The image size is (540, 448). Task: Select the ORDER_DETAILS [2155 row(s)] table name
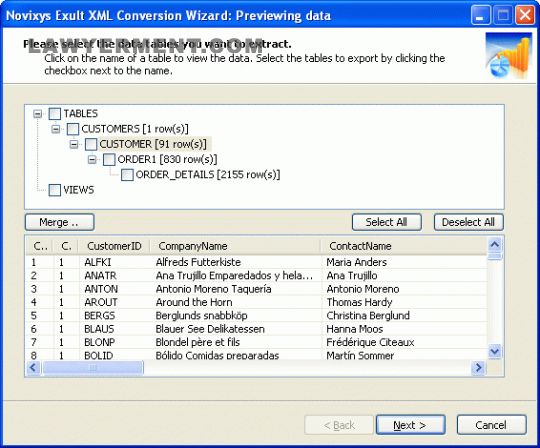(x=208, y=175)
